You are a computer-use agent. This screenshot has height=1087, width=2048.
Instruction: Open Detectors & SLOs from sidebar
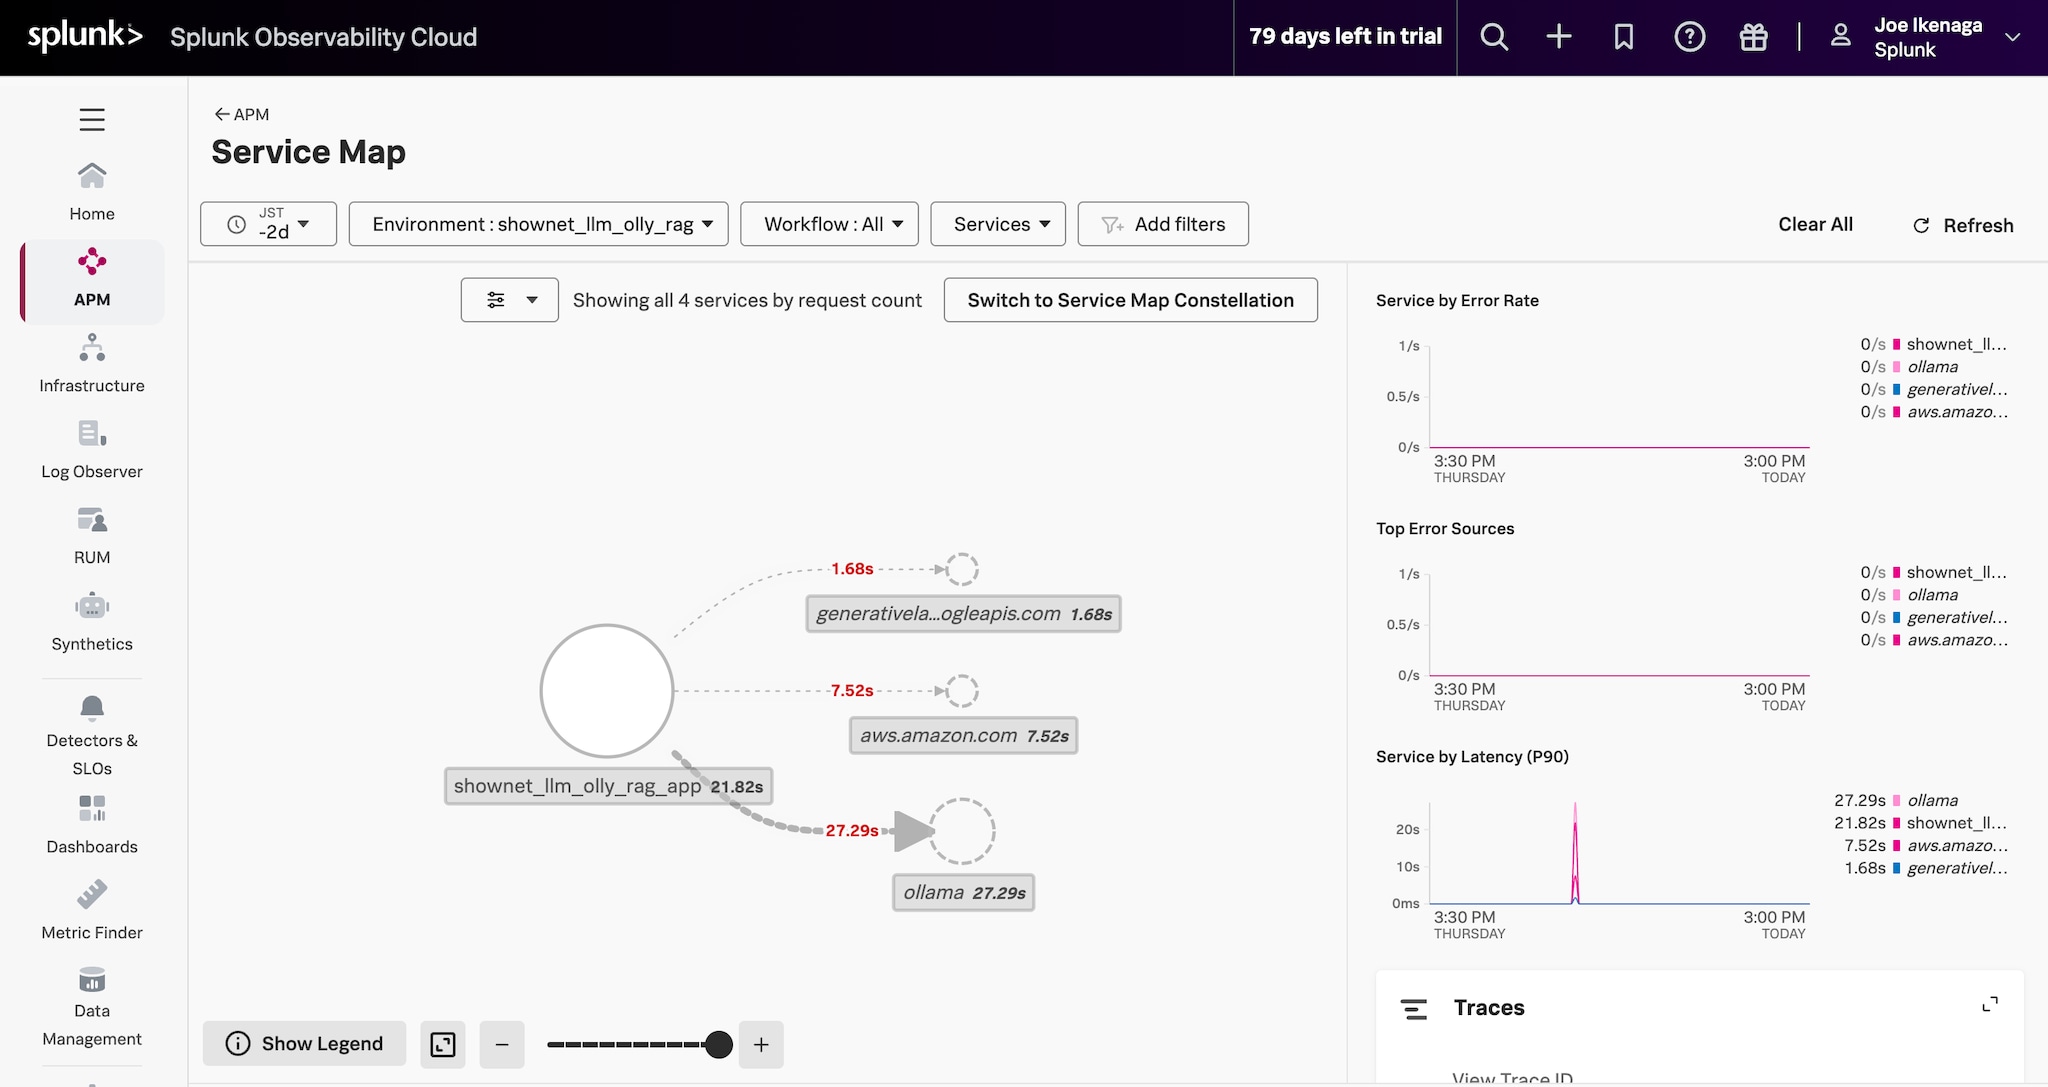coord(92,736)
